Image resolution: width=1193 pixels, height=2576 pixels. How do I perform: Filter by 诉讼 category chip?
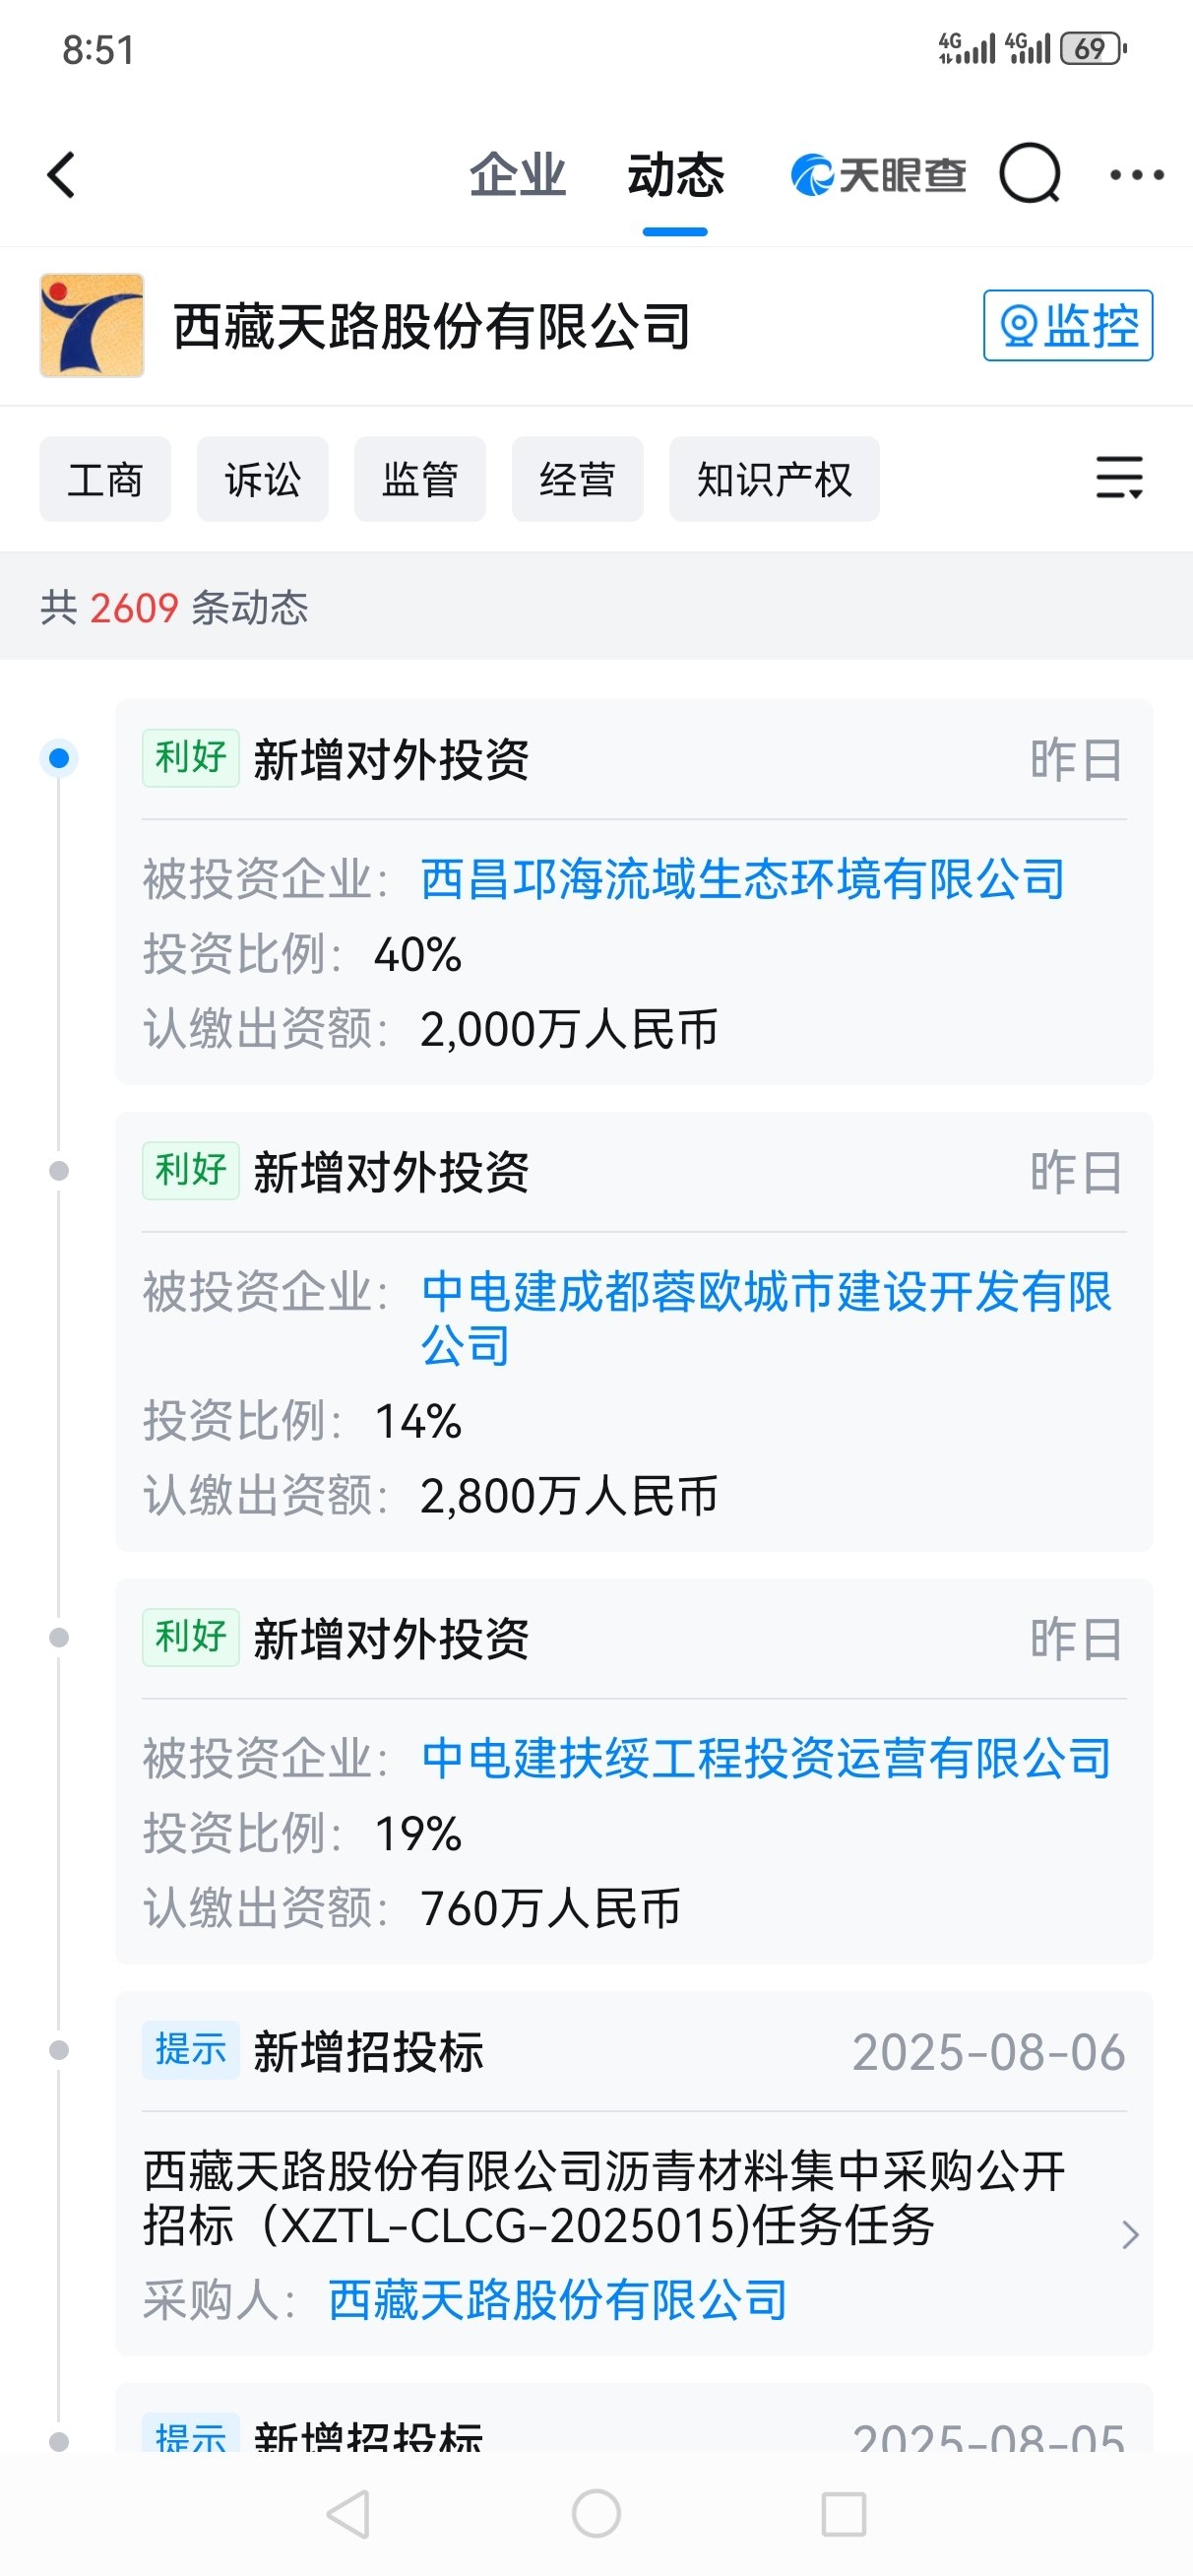(263, 479)
